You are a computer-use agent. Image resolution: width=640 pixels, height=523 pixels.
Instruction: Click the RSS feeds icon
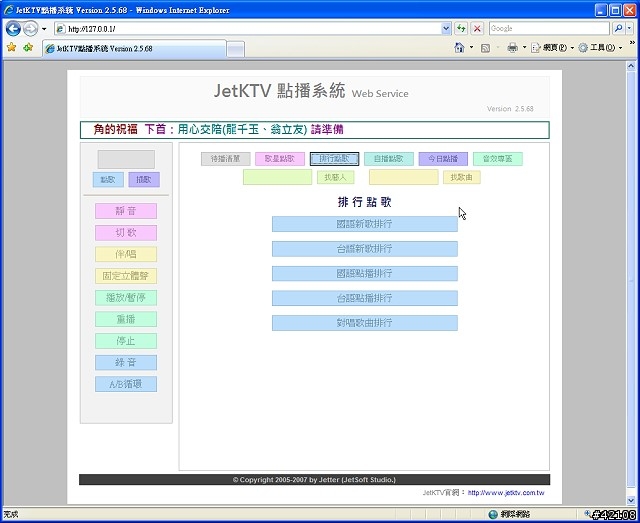(x=485, y=48)
